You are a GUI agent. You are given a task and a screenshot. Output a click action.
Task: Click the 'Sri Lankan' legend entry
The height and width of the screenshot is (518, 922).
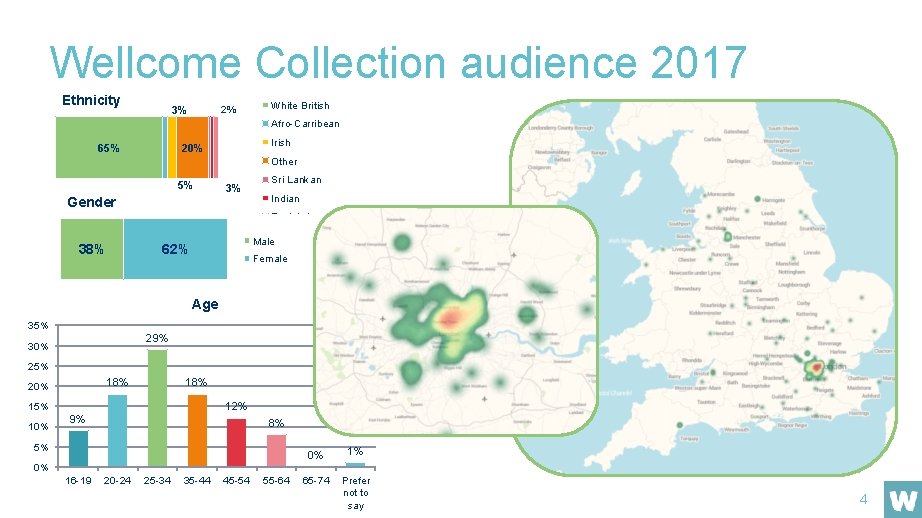click(x=292, y=179)
